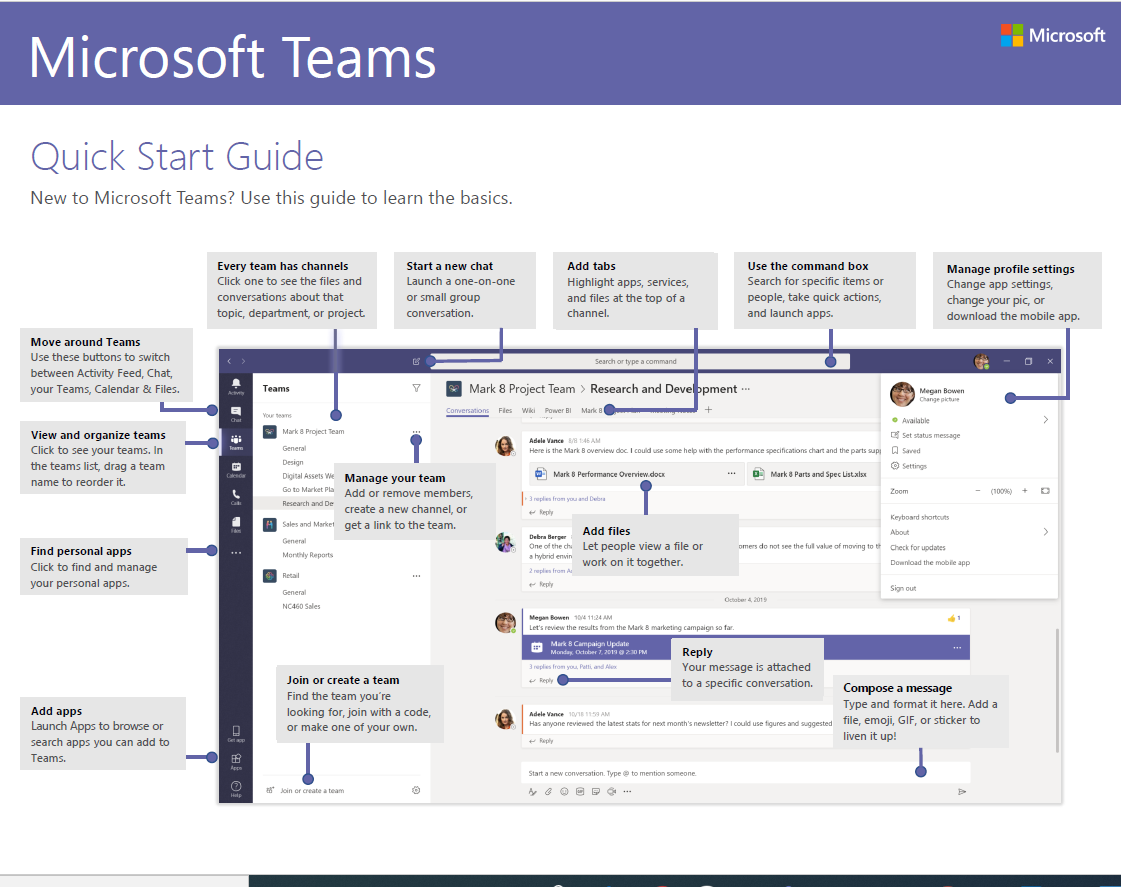
Task: Open the Power BI tab
Action: (558, 410)
